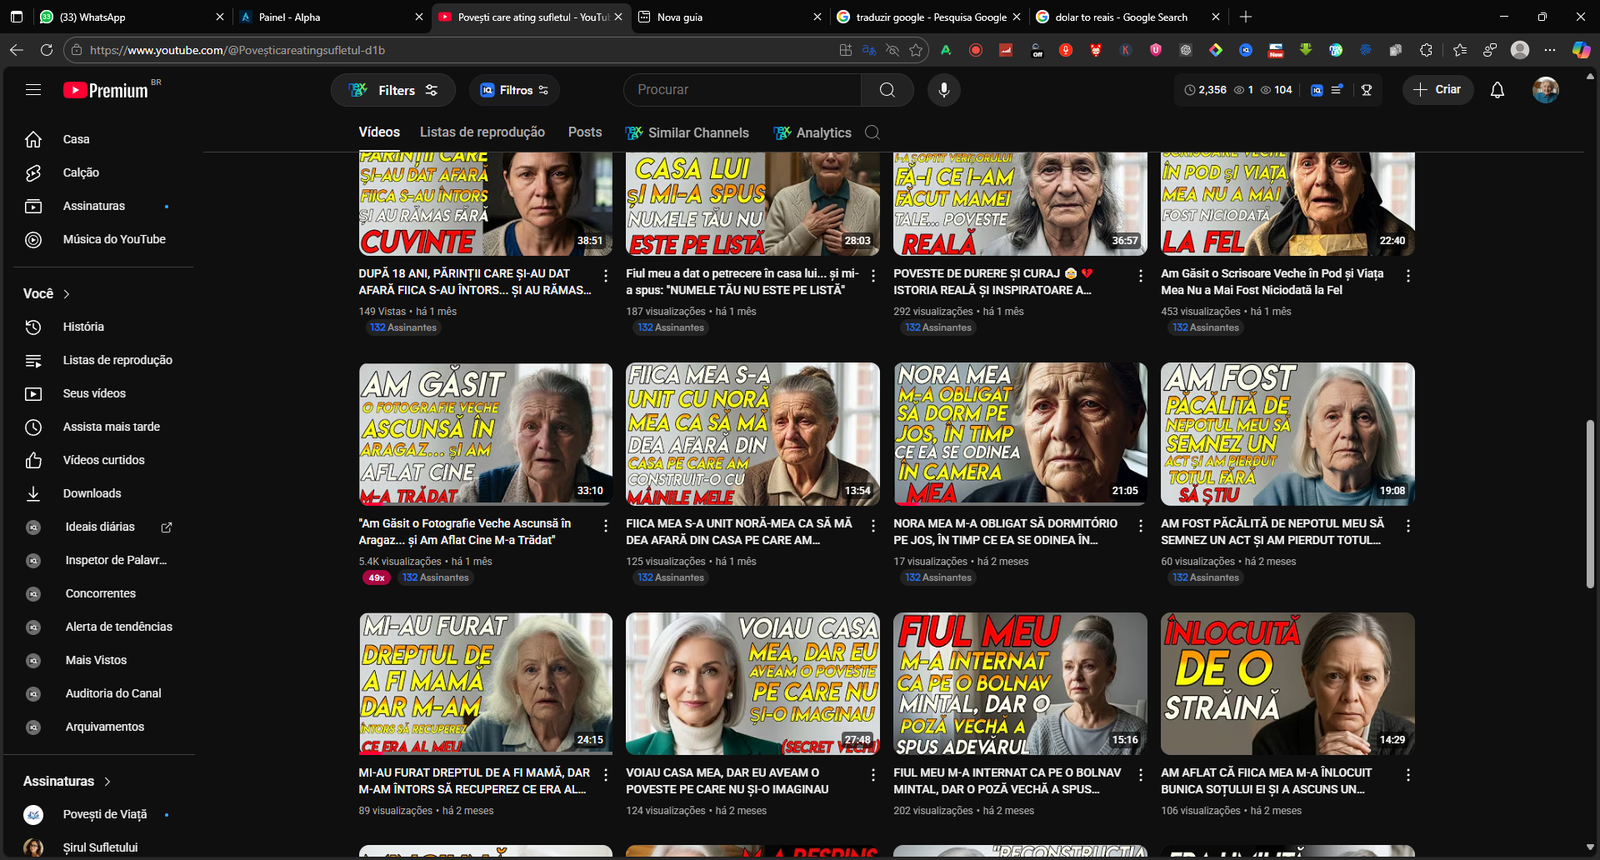Screen dimensions: 1600x860
Task: Toggle the Filtros extension button
Action: click(x=514, y=90)
